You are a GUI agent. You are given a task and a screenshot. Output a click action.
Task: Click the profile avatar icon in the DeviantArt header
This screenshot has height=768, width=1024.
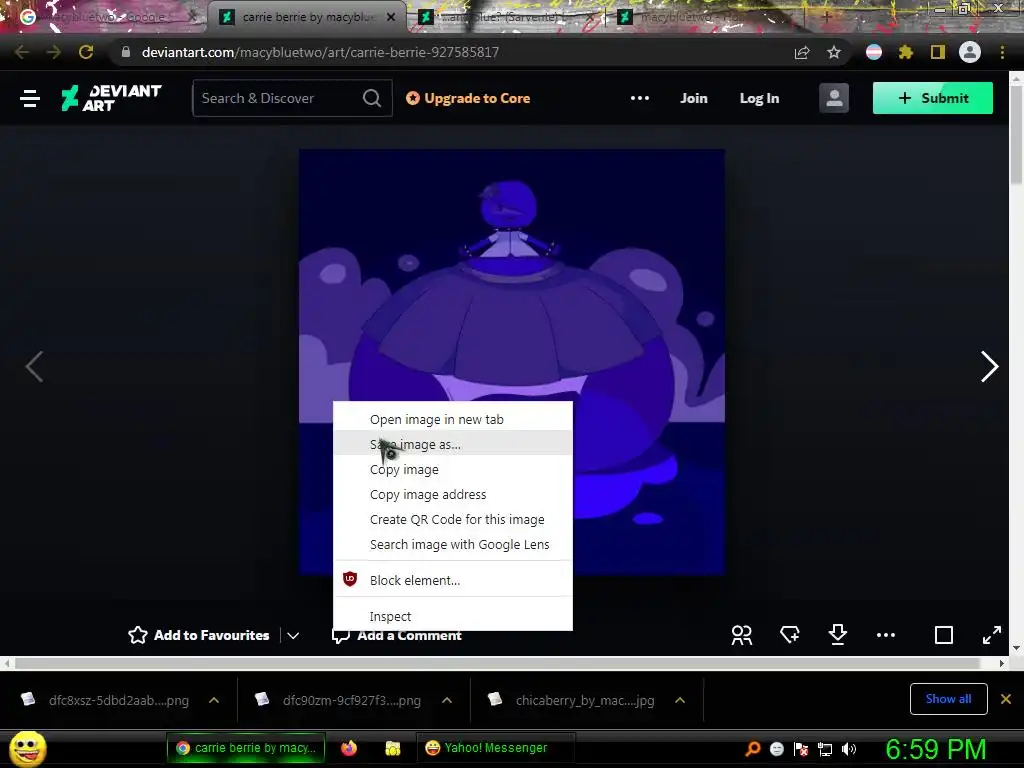pyautogui.click(x=834, y=98)
